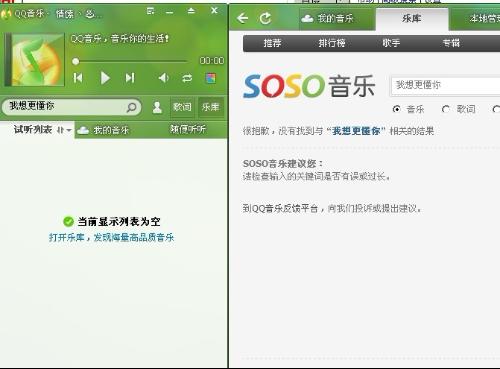
Task: Click the SOSO音乐 logo
Action: pos(309,86)
